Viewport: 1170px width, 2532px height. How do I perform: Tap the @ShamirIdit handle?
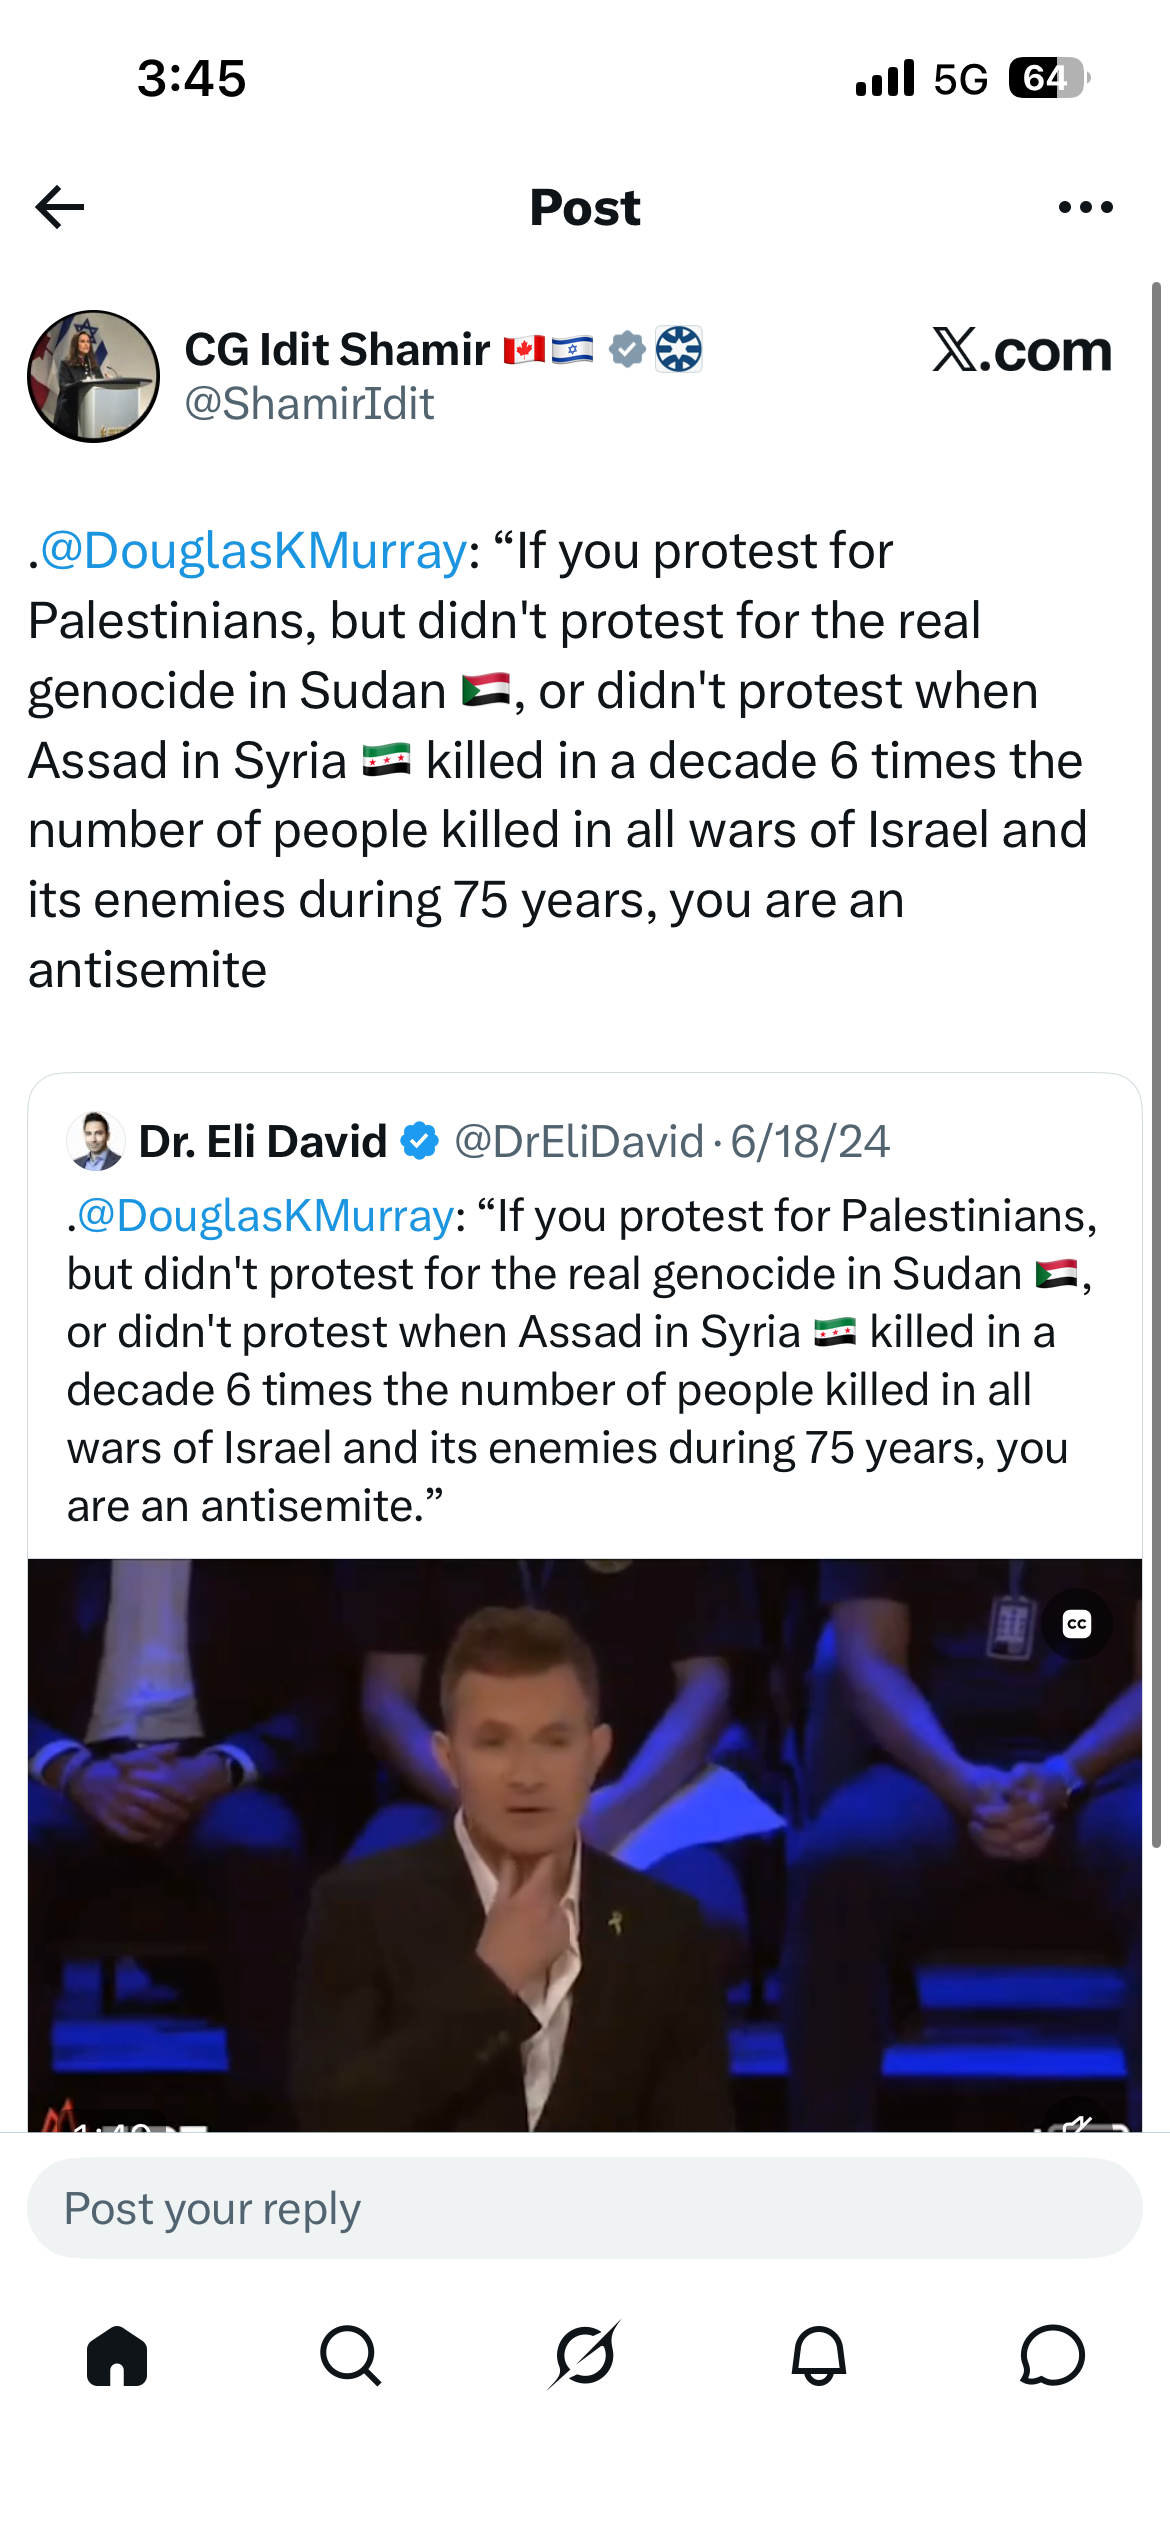pyautogui.click(x=310, y=404)
